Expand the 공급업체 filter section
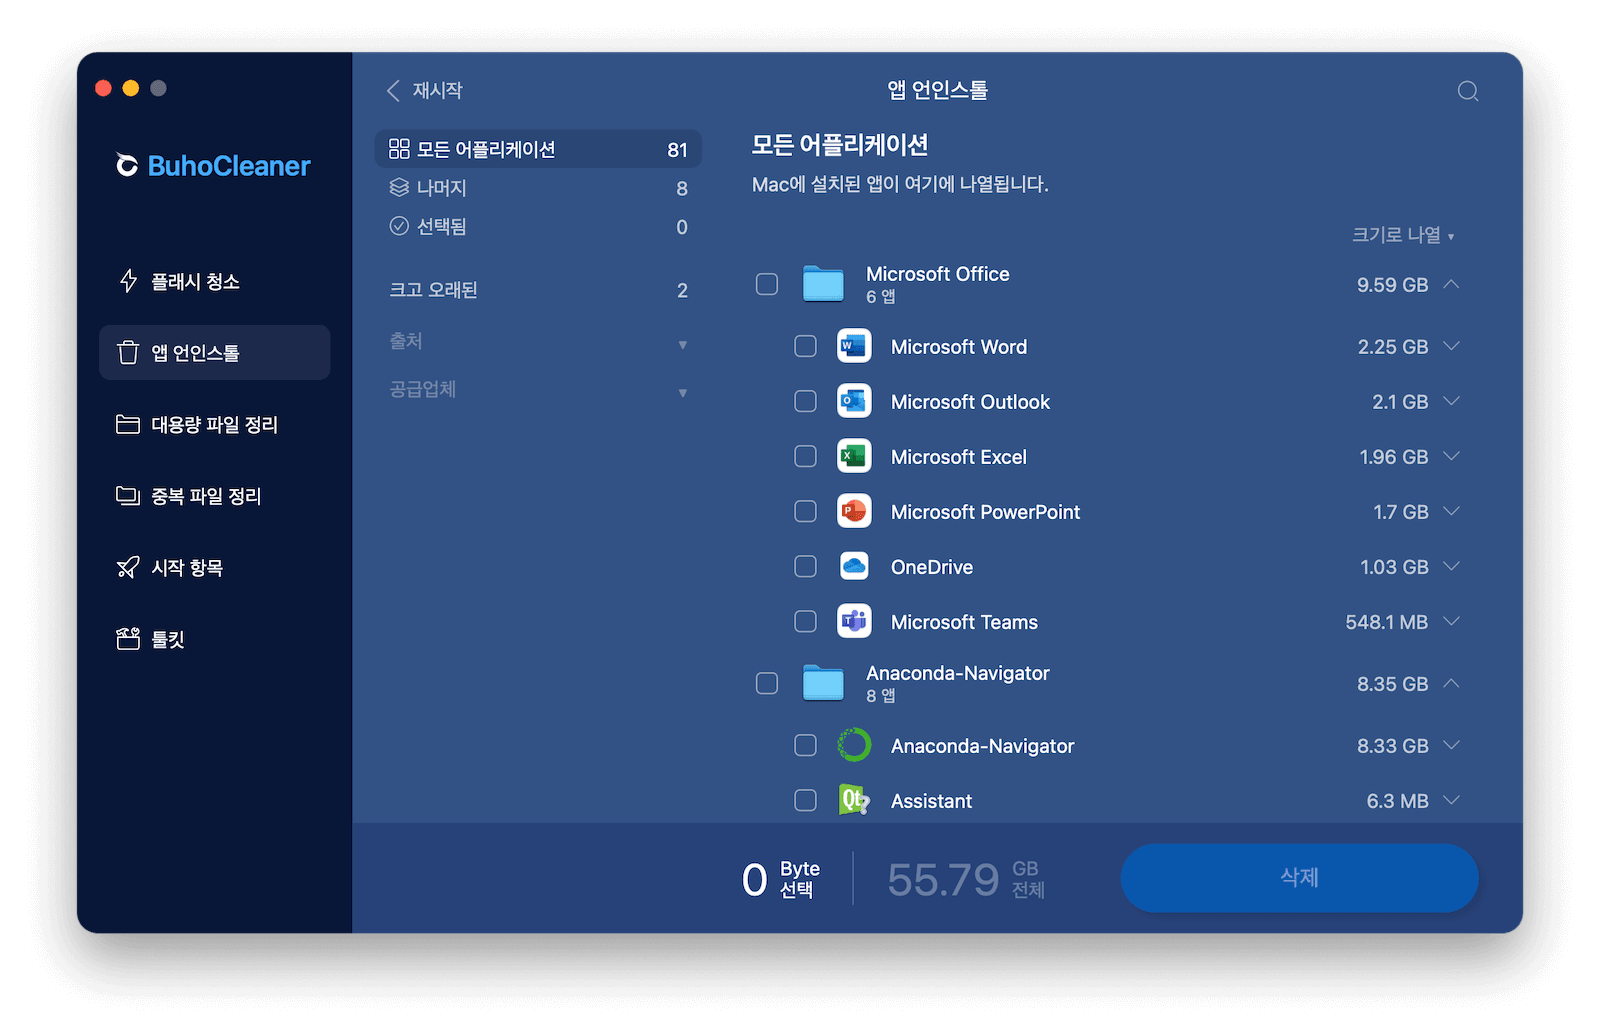The height and width of the screenshot is (1035, 1600). click(538, 390)
